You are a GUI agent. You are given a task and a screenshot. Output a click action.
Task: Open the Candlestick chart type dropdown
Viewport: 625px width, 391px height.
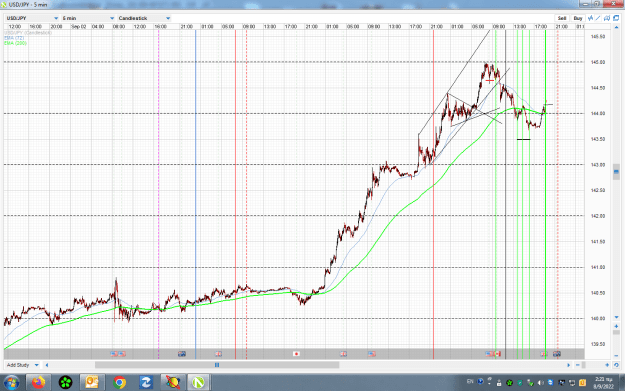tap(144, 18)
